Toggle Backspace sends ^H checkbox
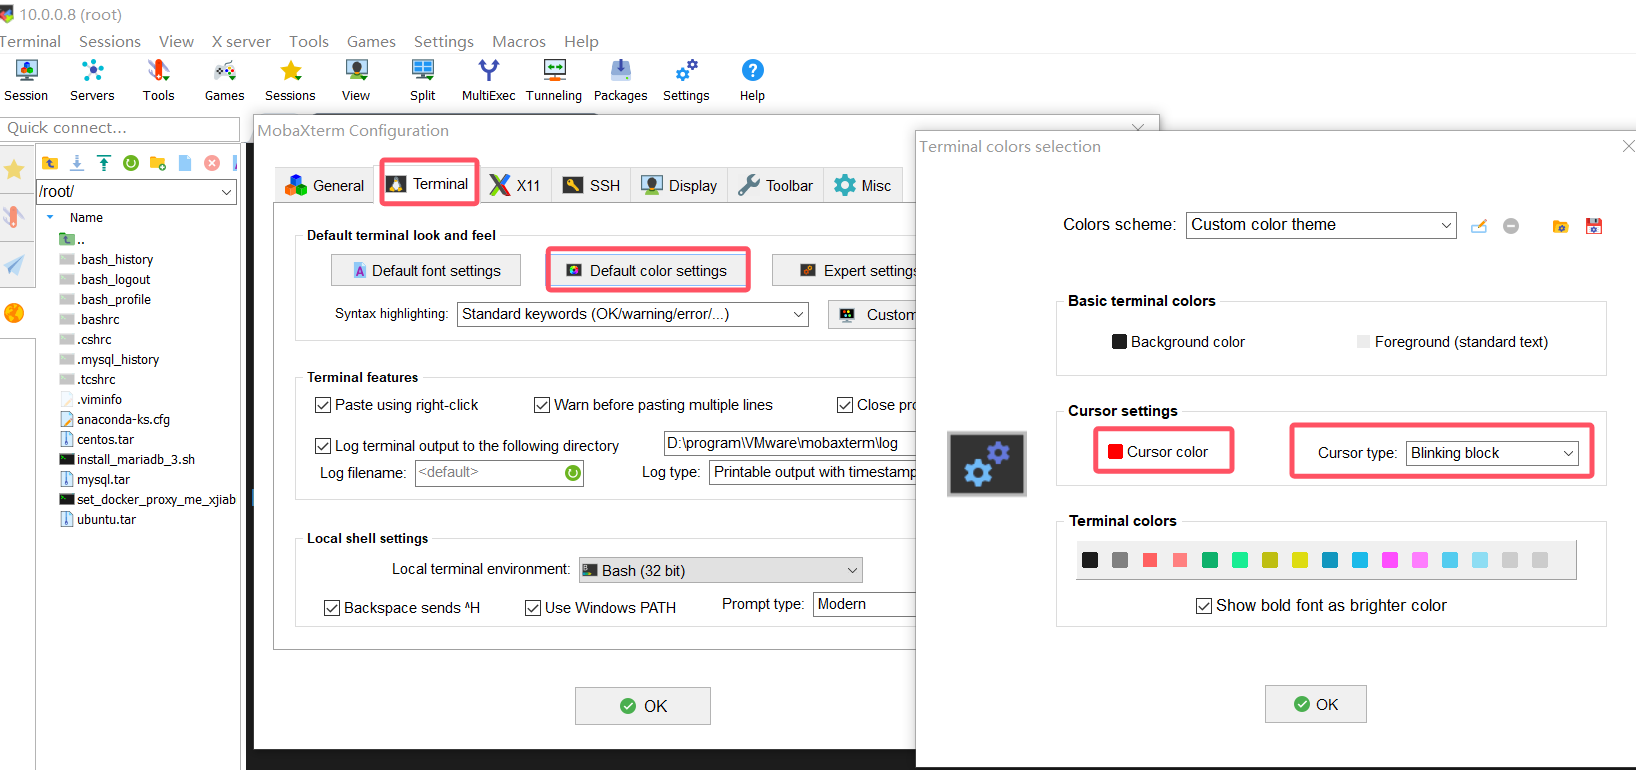Viewport: 1636px width, 770px height. point(332,608)
